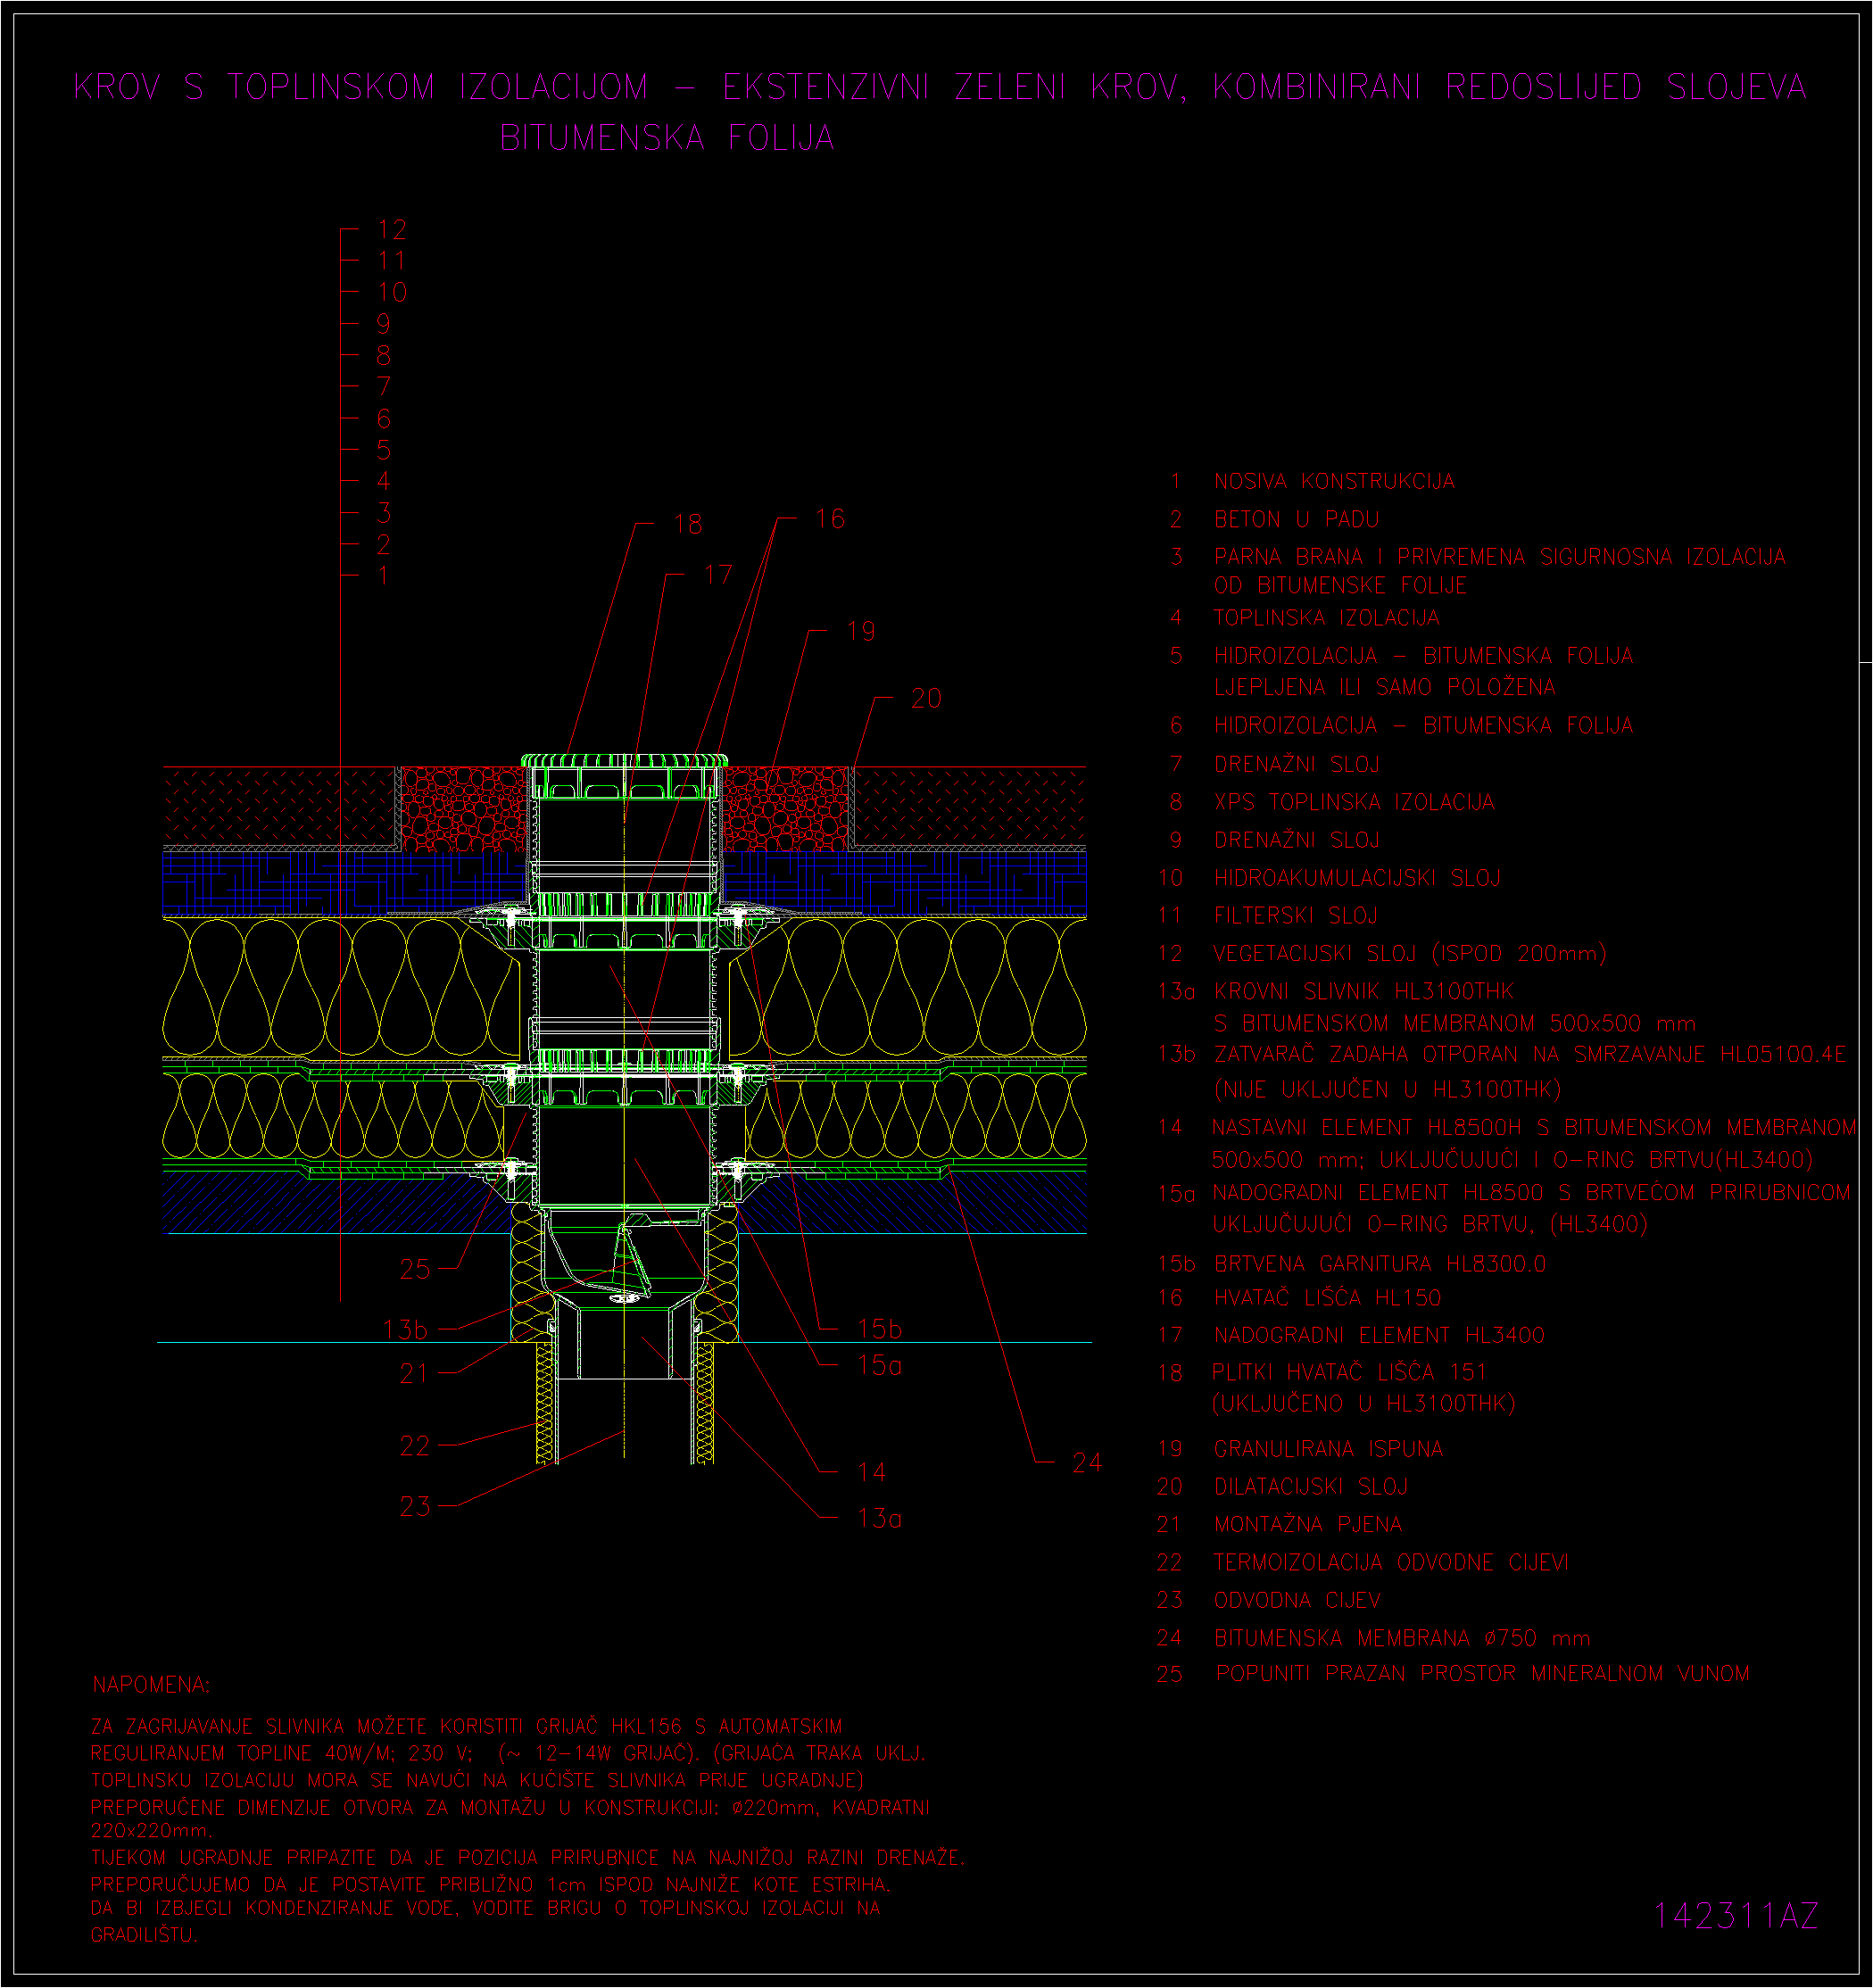Click callout label 22 near the pipe
Image resolution: width=1873 pixels, height=1988 pixels.
(415, 1447)
